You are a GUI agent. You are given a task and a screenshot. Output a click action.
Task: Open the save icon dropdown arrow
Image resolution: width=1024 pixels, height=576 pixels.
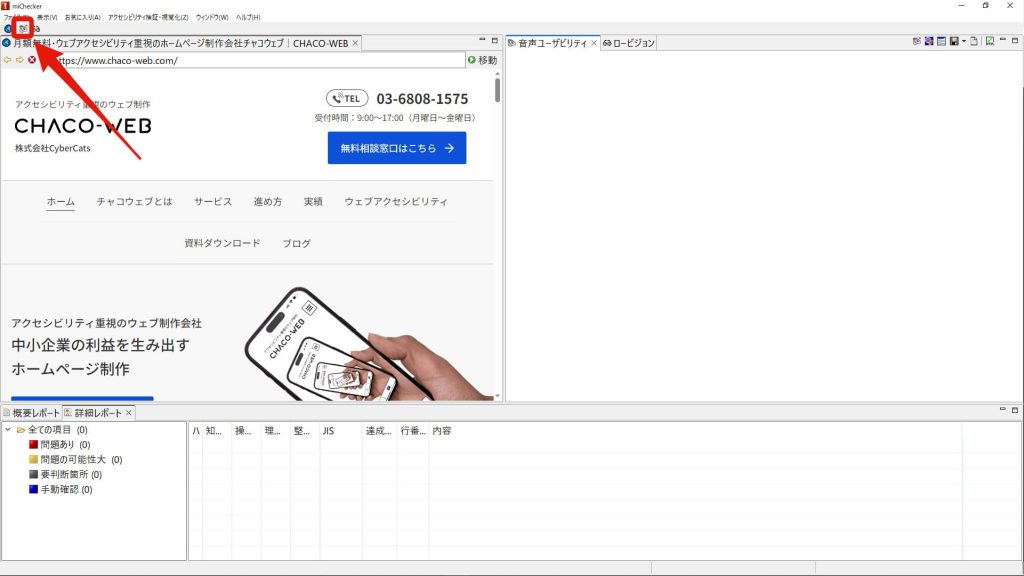click(964, 42)
